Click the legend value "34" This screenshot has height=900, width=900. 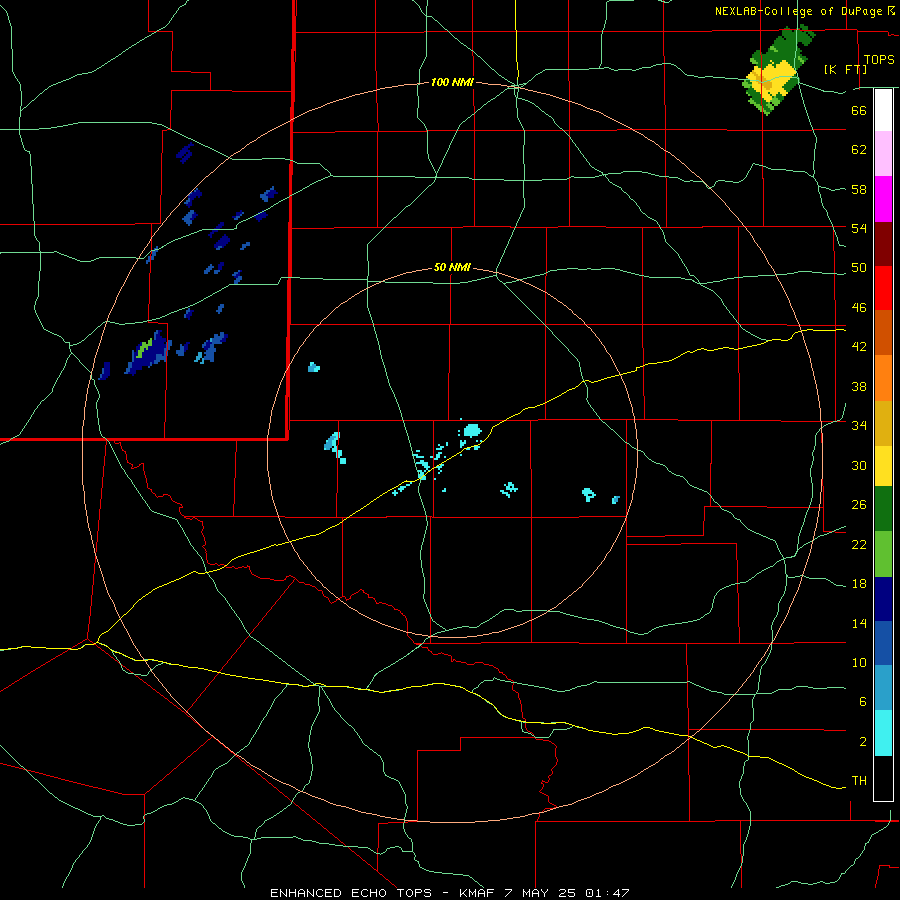[x=859, y=426]
